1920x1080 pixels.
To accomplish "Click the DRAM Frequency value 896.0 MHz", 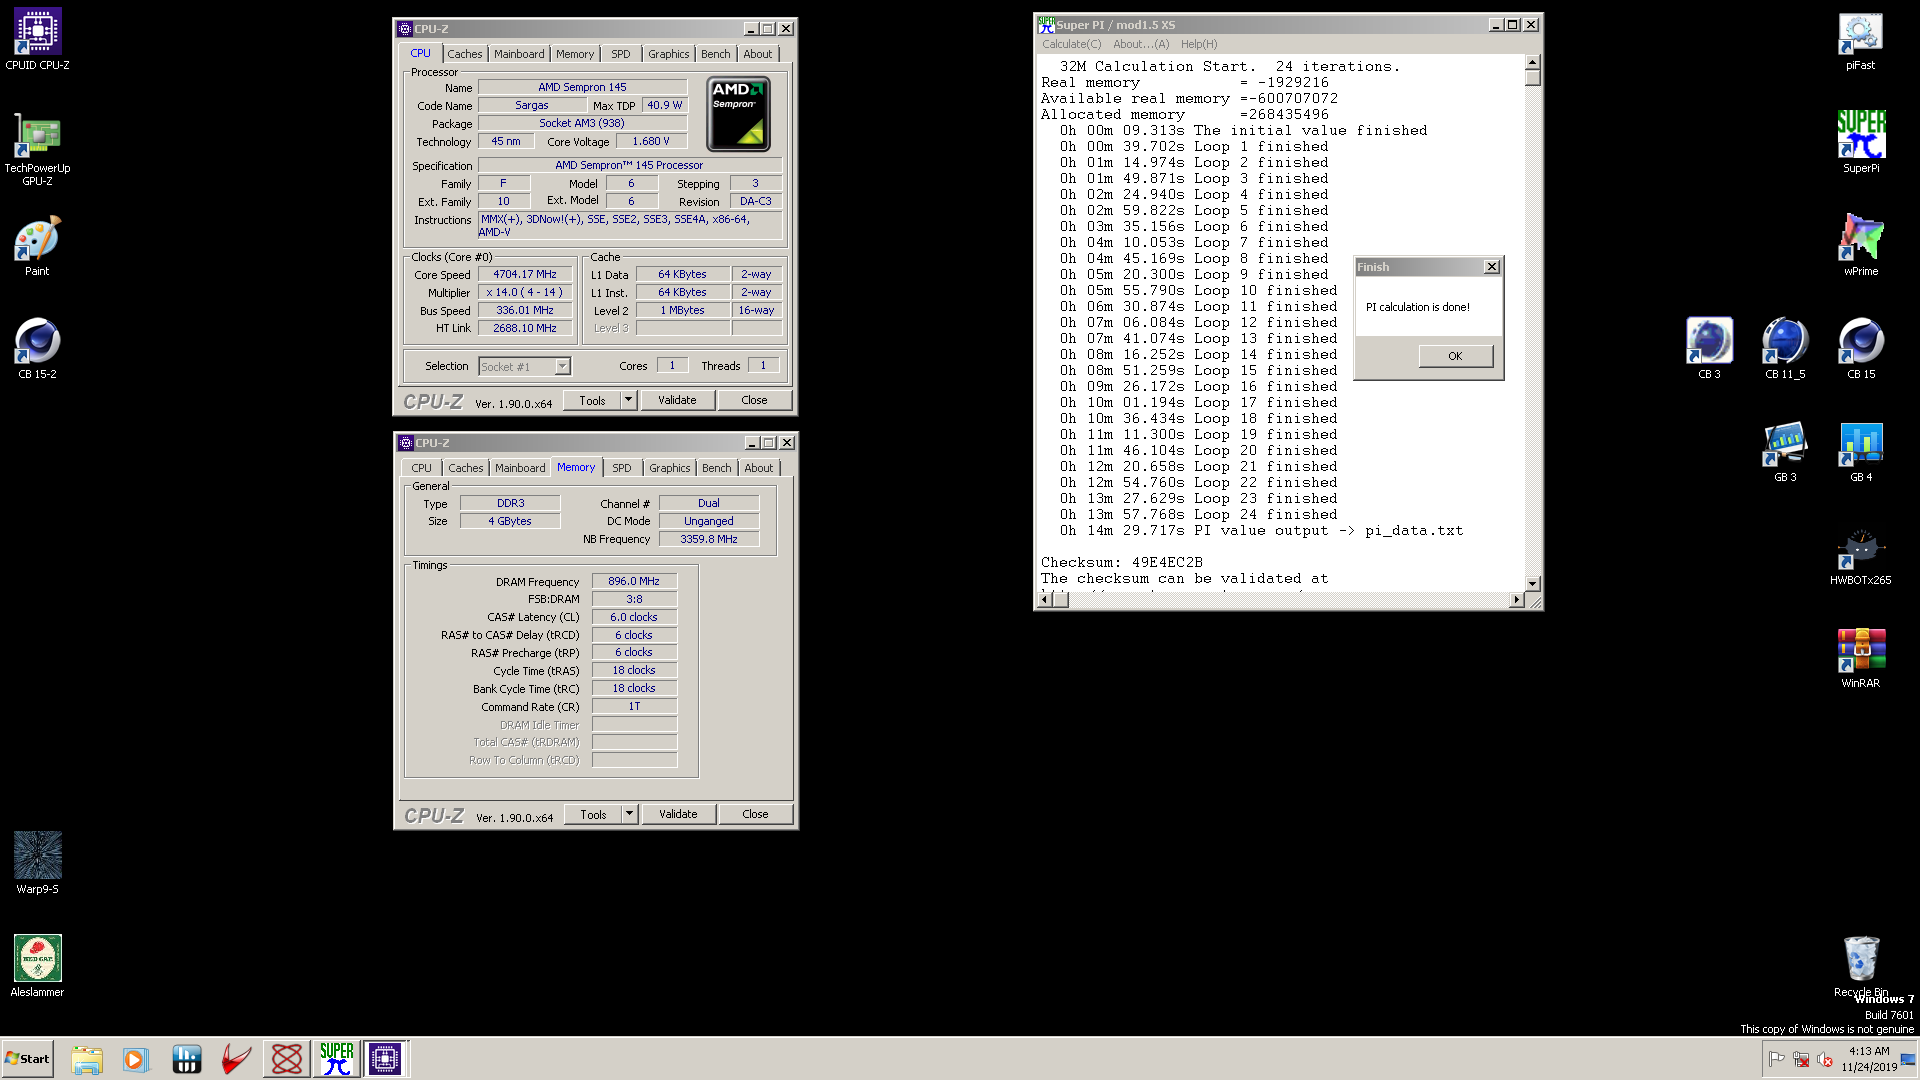I will [x=634, y=581].
